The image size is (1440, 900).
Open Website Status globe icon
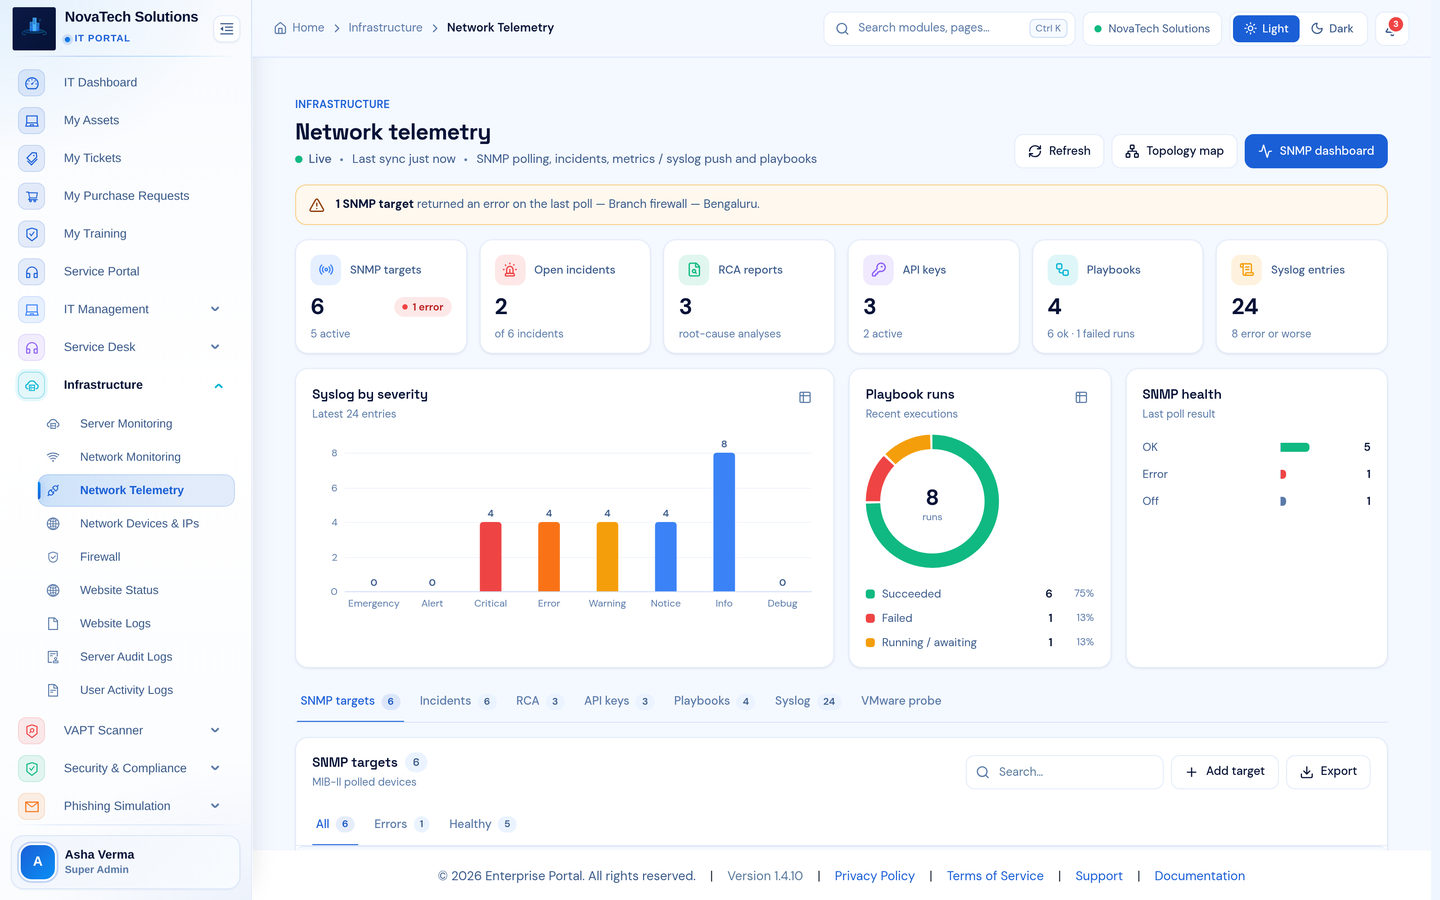[53, 590]
